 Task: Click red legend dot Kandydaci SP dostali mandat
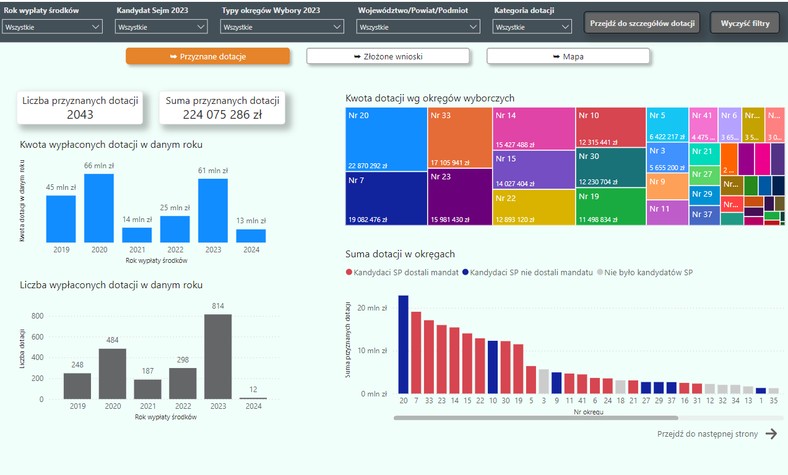pos(349,272)
